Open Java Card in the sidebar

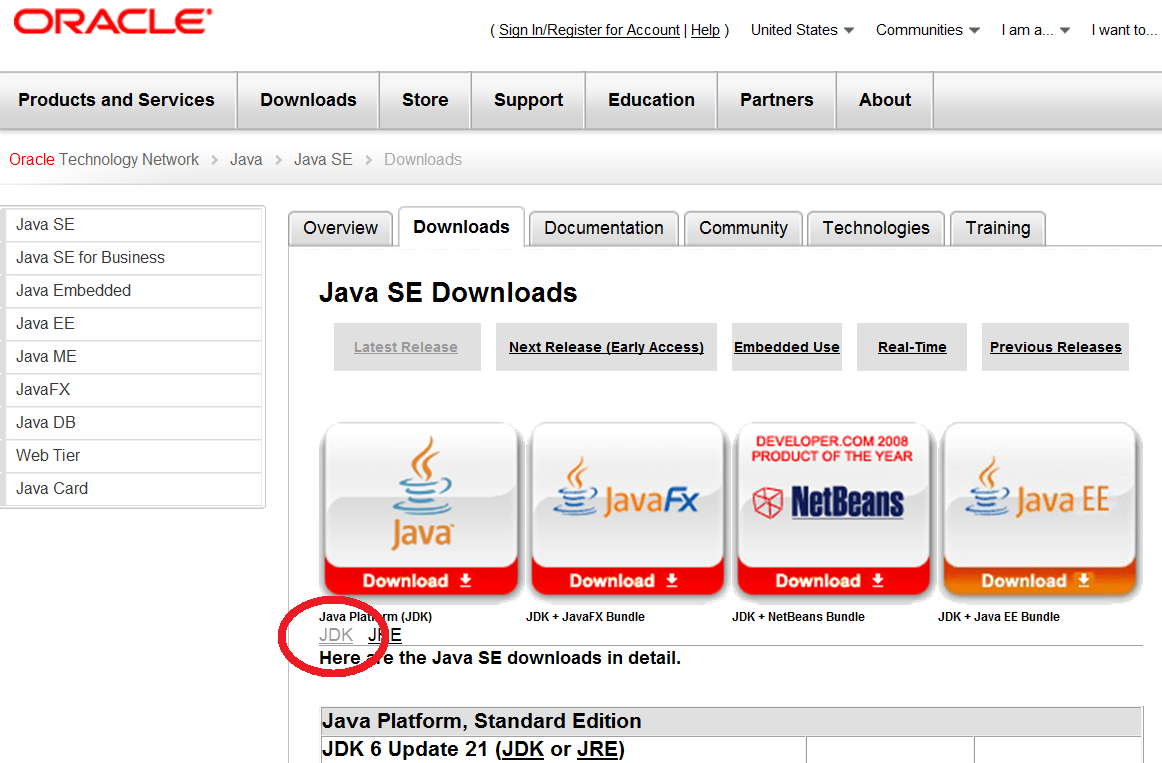pyautogui.click(x=133, y=488)
